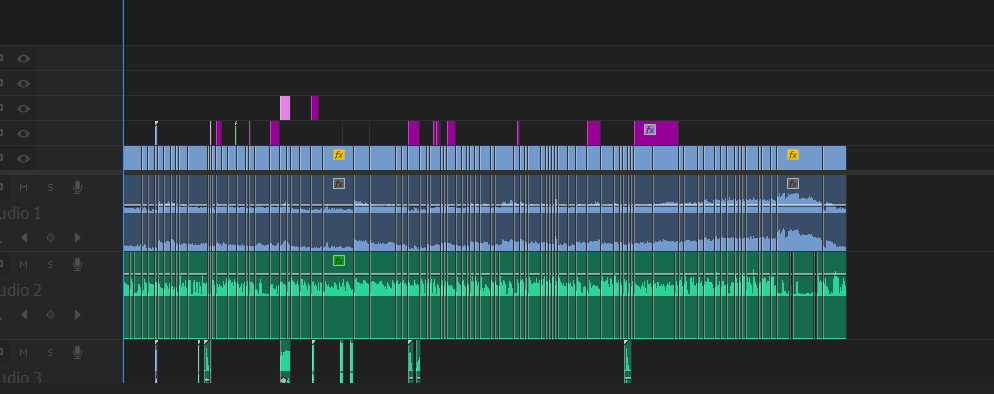This screenshot has height=394, width=994.
Task: Hide the video track containing the pink clip
Action: [x=23, y=108]
